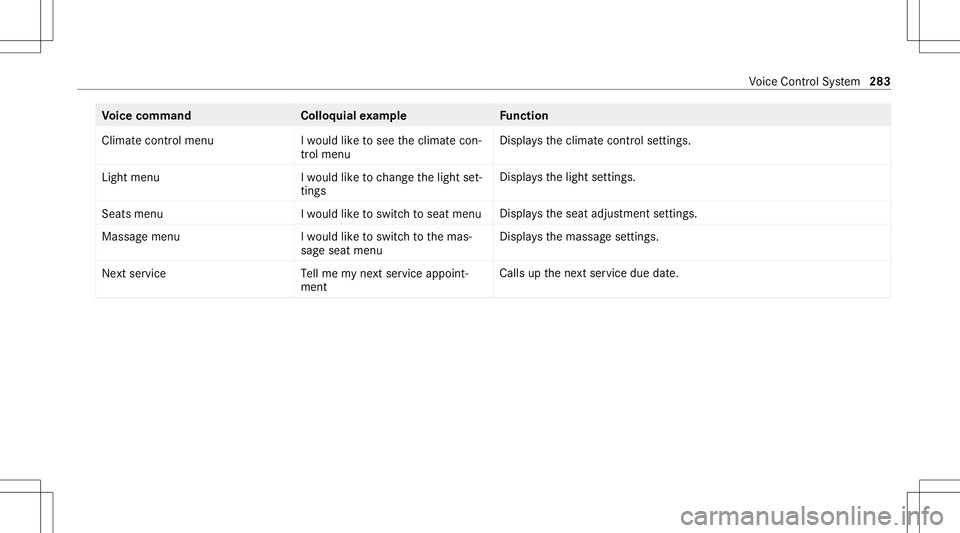The image size is (960, 533).
Task: Click the 'Voice command' column header
Action: tap(146, 116)
